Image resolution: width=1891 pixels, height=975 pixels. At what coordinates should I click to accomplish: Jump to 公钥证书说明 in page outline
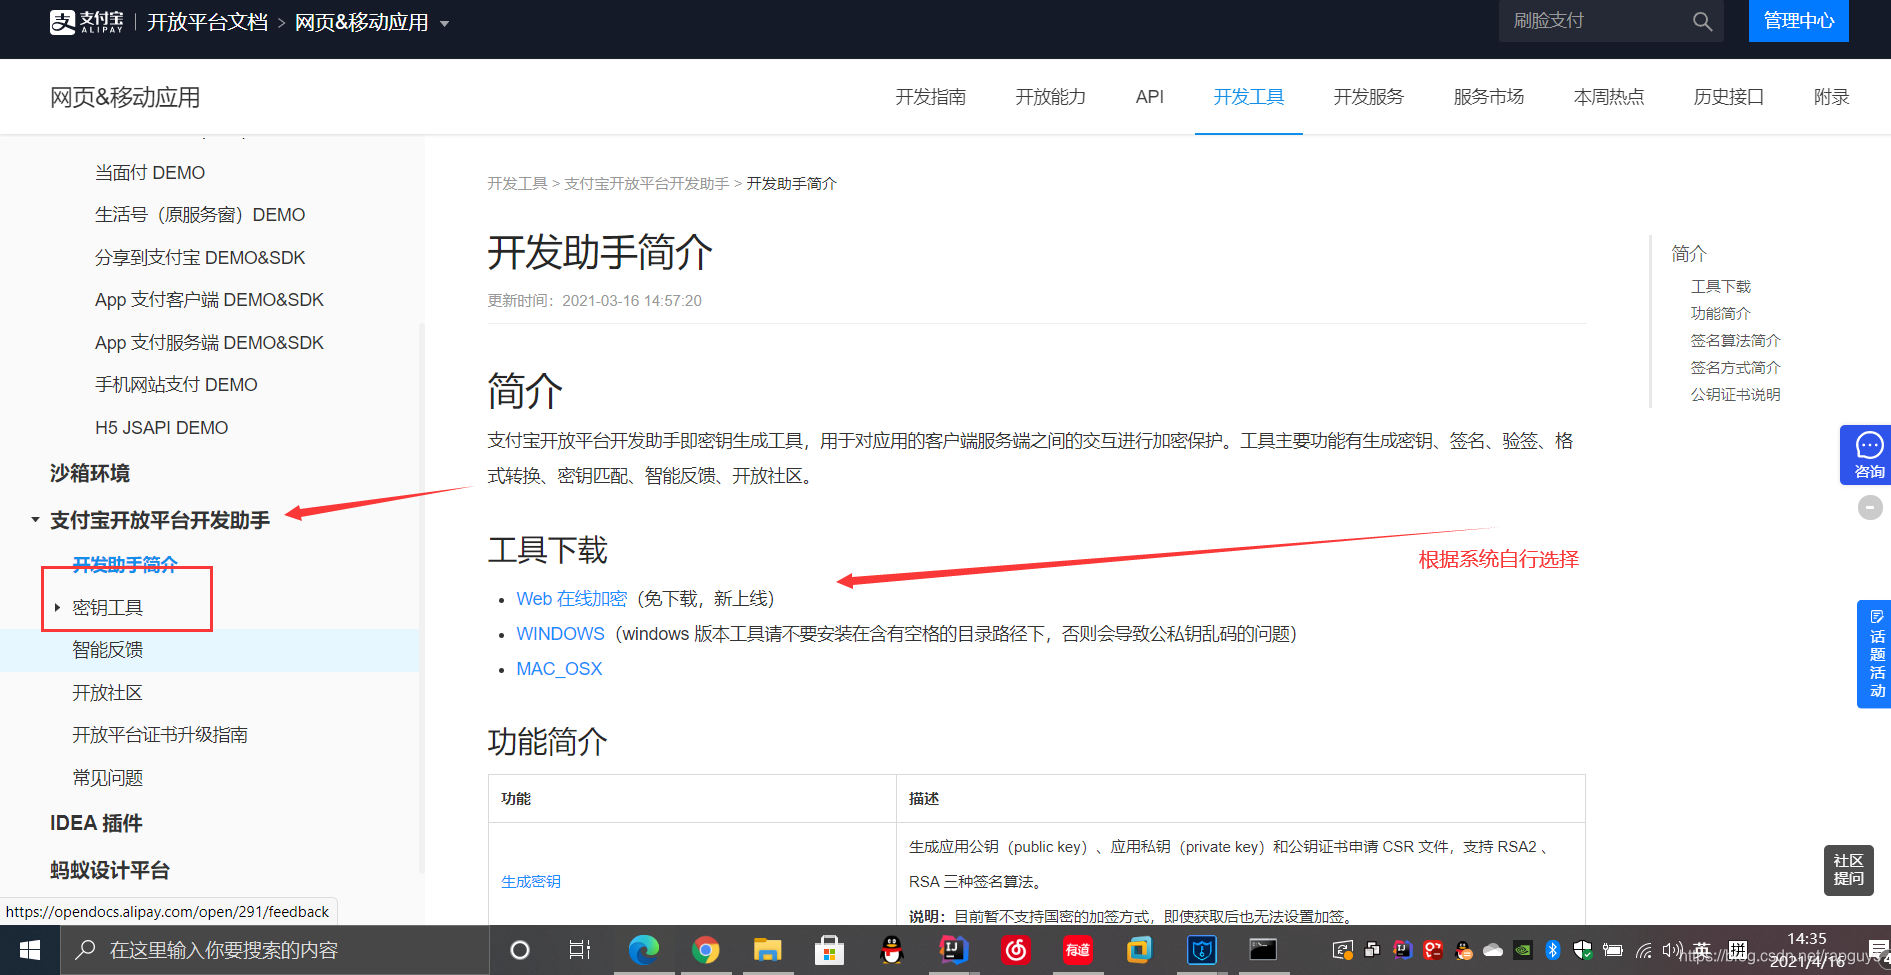click(x=1736, y=395)
